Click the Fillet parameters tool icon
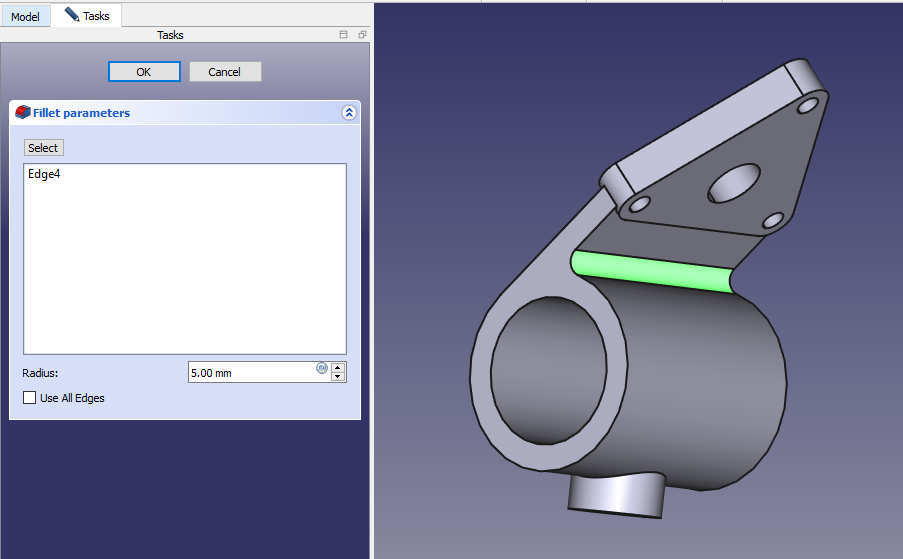 coord(23,113)
